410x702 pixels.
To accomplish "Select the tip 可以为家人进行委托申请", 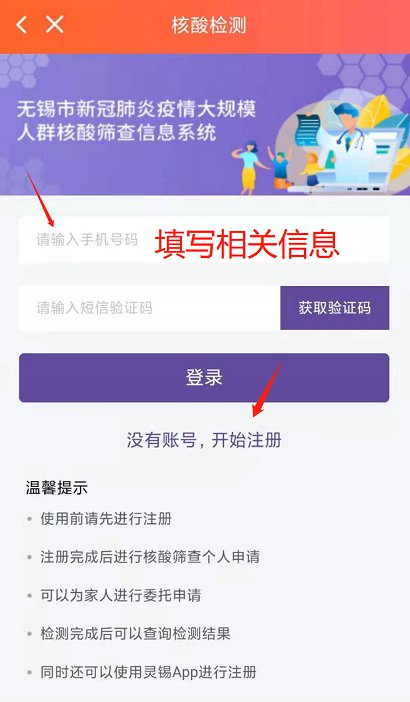I will click(121, 595).
